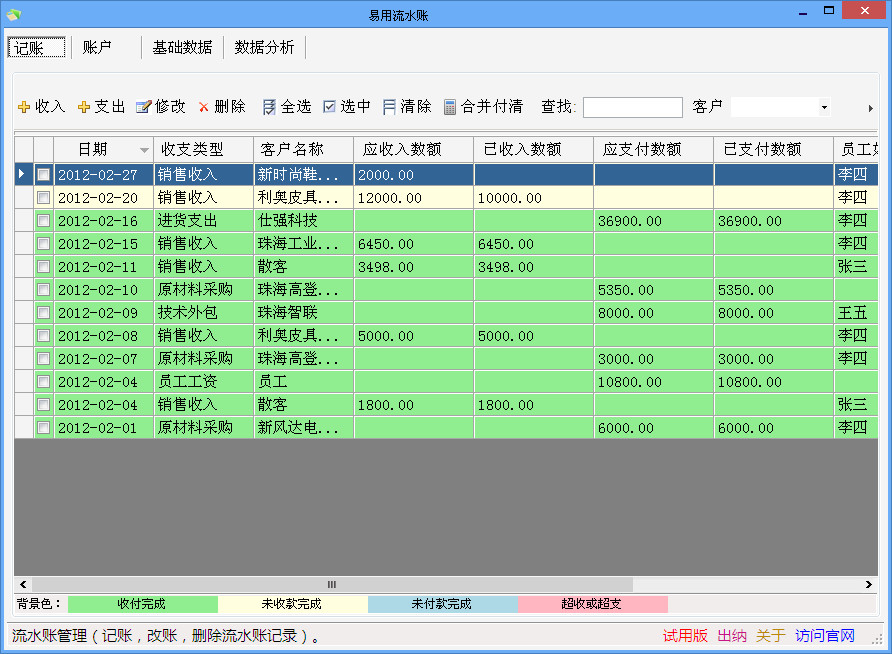Viewport: 892px width, 654px height.
Task: Click the 收付完成 green legend swatch
Action: click(x=142, y=604)
